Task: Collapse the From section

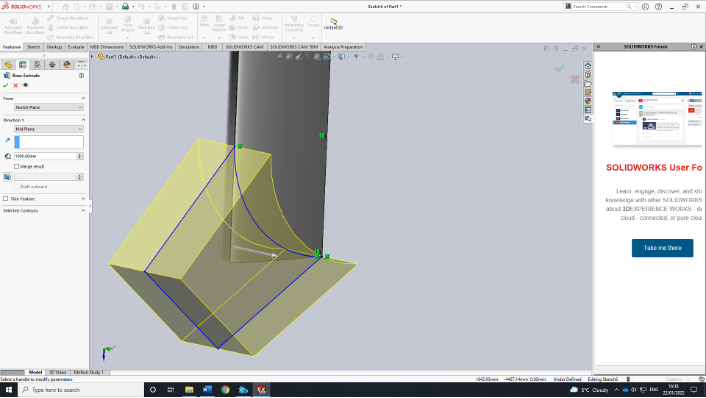Action: tap(83, 98)
